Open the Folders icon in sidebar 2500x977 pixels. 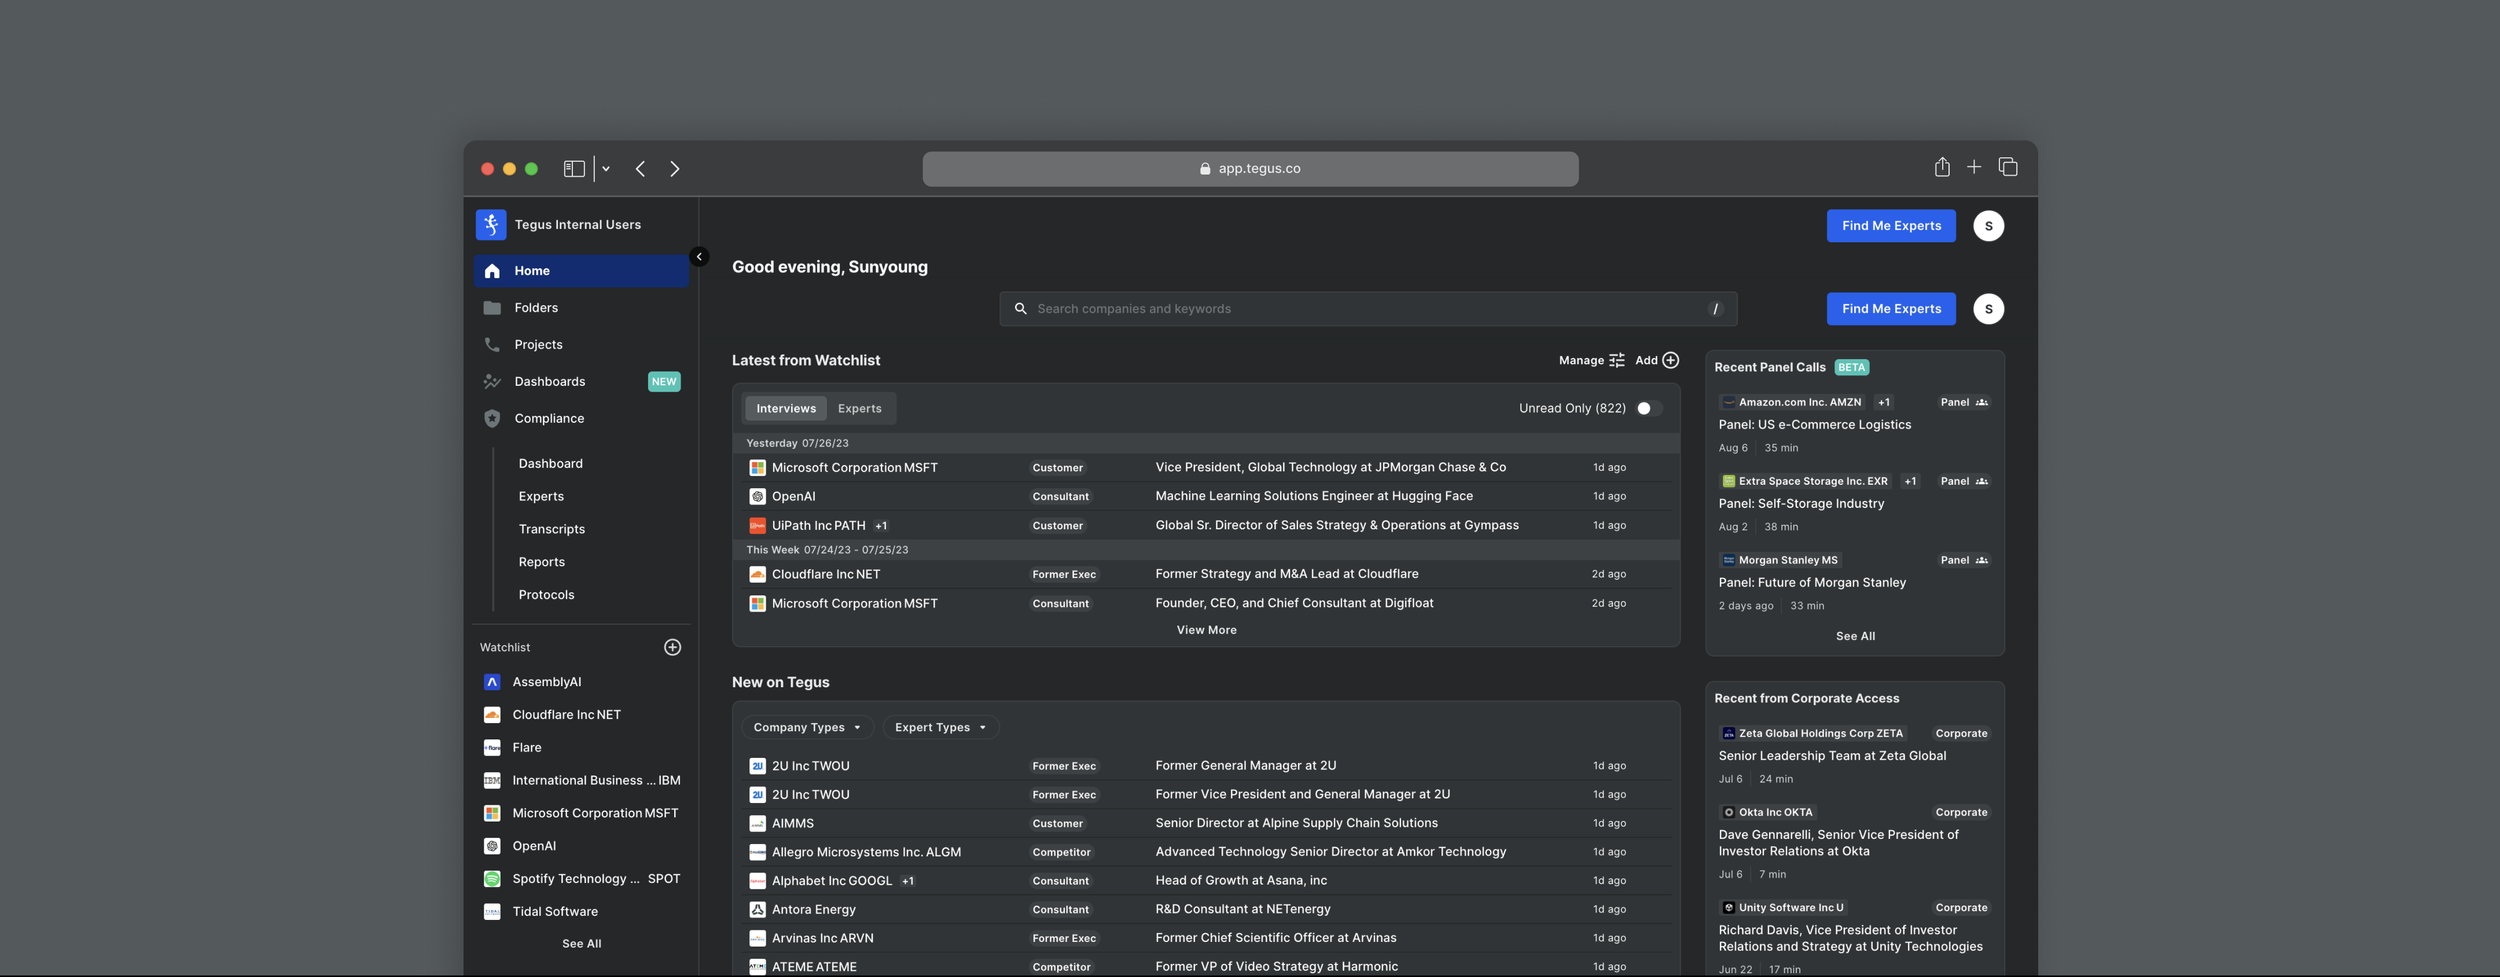[x=492, y=308]
